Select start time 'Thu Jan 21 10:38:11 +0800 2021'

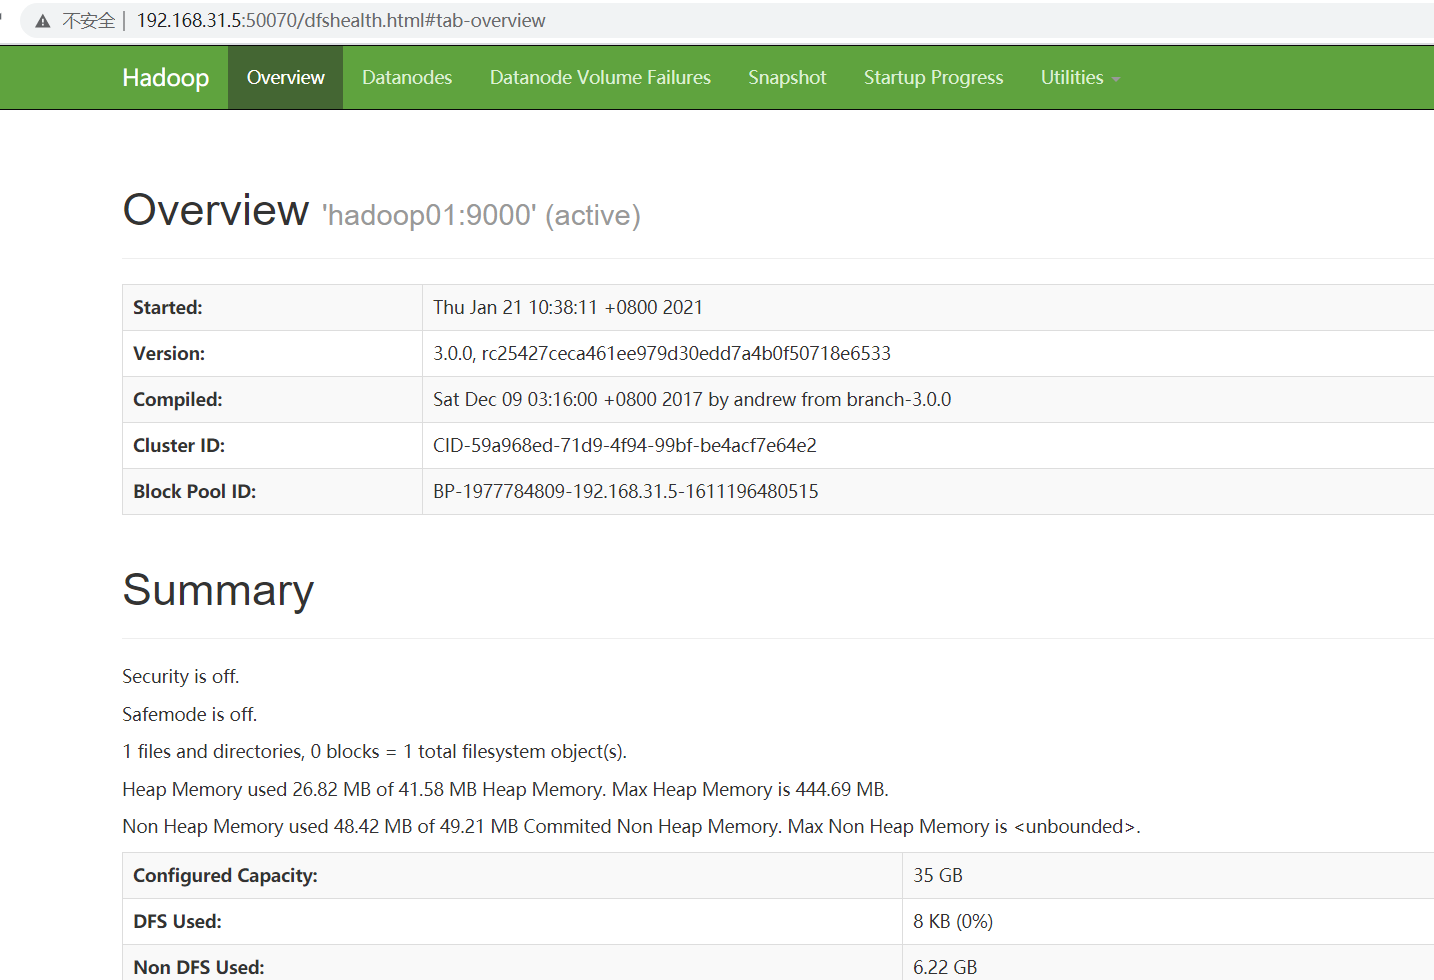click(x=568, y=308)
